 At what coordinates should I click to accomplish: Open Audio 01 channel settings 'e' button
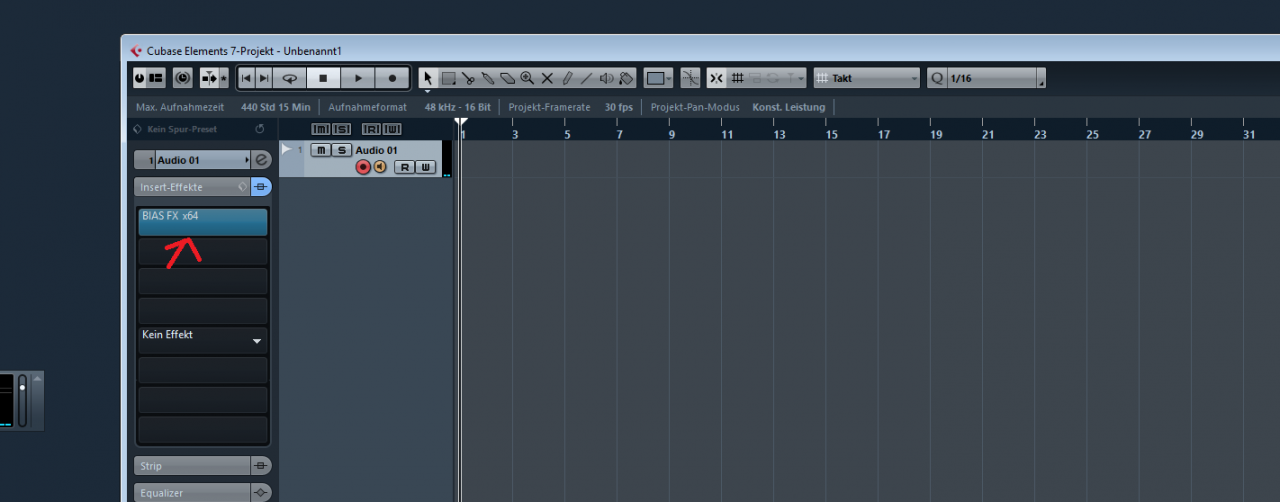coord(262,160)
